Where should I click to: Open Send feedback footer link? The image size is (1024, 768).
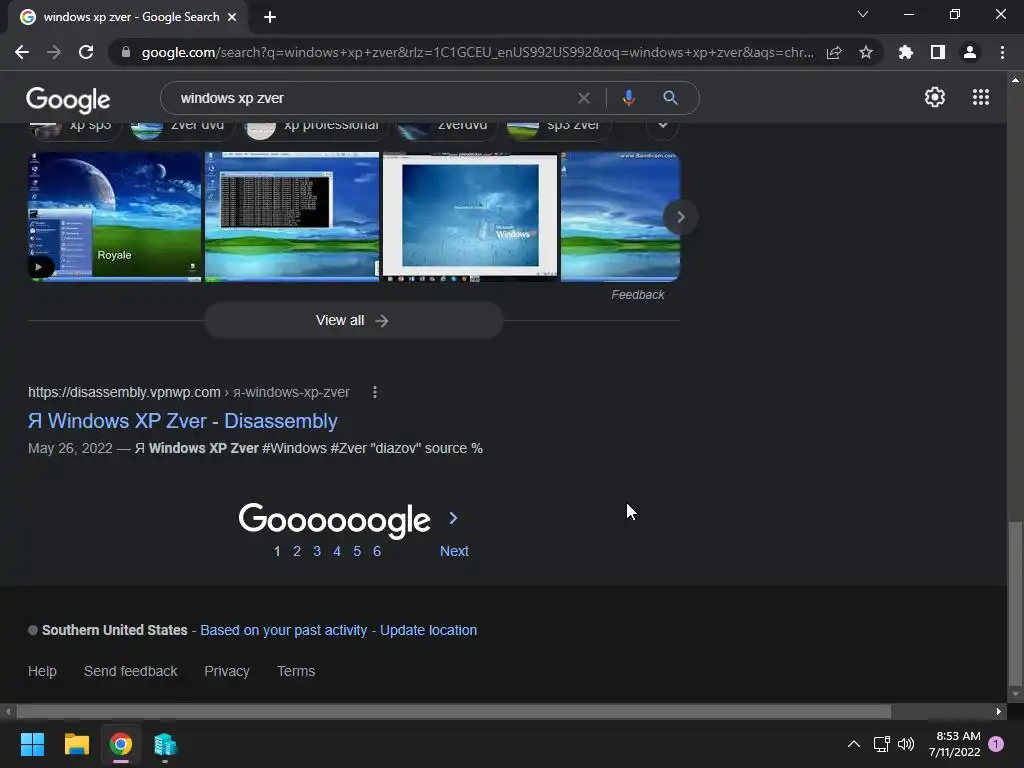[x=131, y=671]
